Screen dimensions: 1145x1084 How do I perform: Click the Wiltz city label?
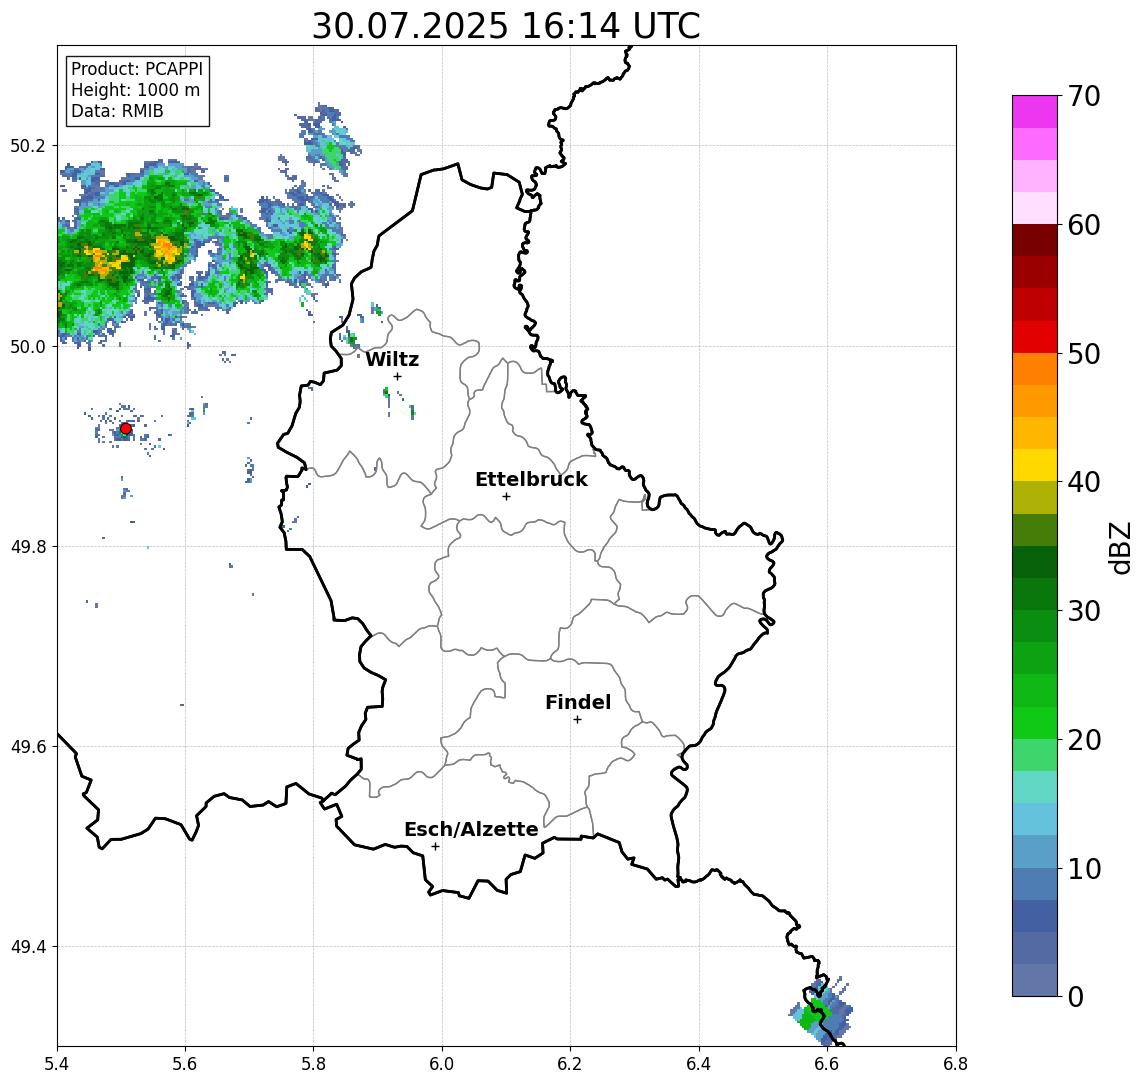click(392, 359)
